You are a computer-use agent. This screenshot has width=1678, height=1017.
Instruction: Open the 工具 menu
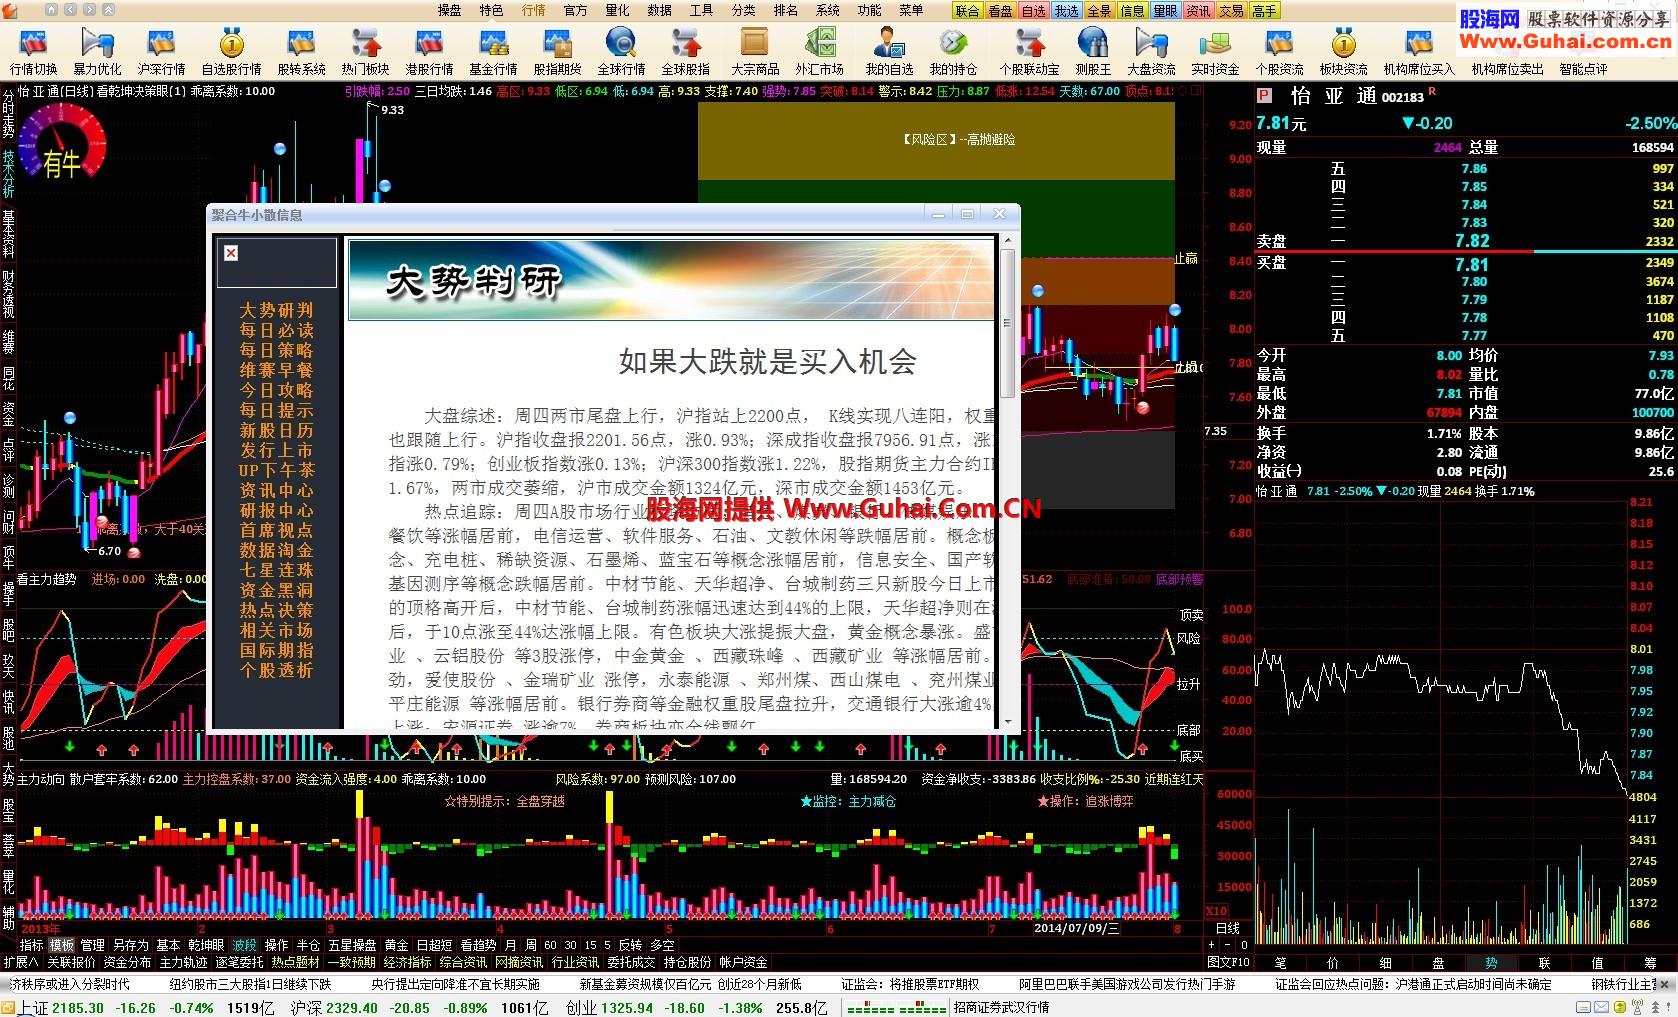pos(702,10)
